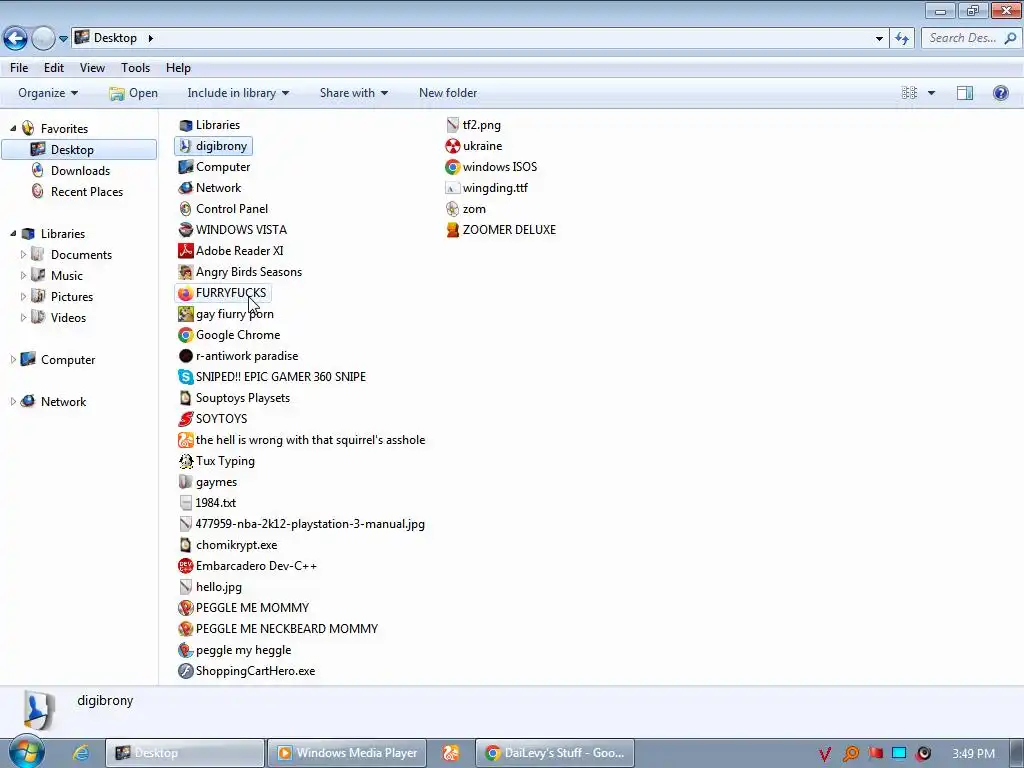This screenshot has width=1024, height=768.
Task: Select the Embarcadero Dev-C++ icon
Action: 185,566
